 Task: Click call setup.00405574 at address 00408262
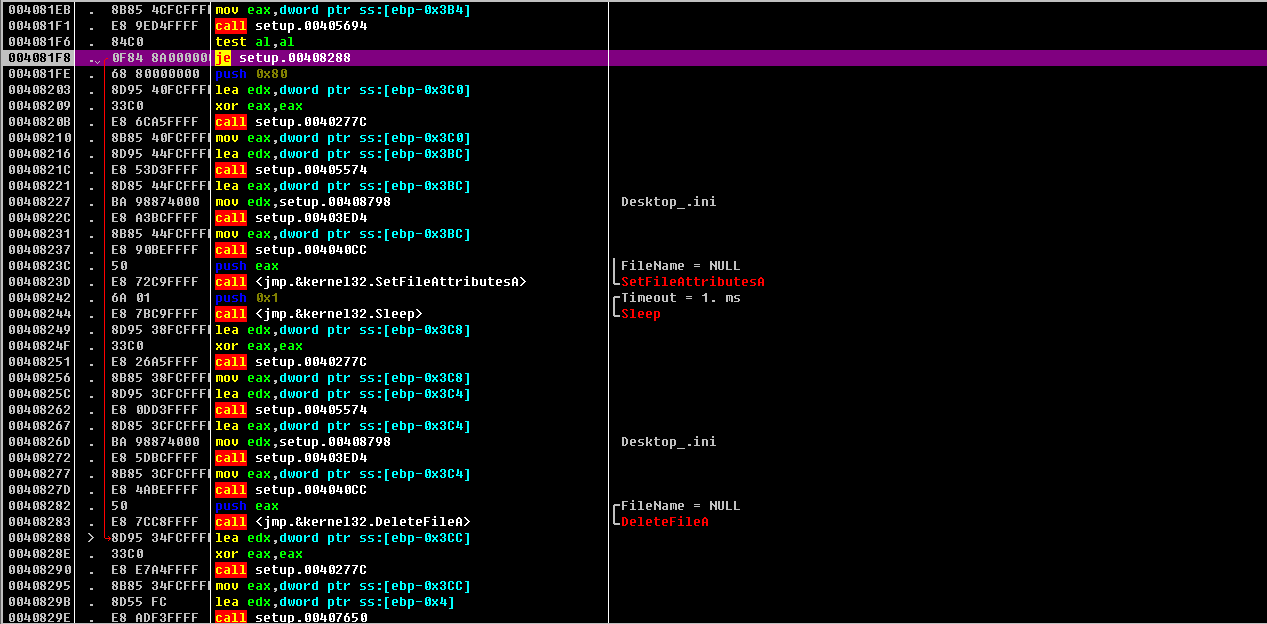click(291, 410)
